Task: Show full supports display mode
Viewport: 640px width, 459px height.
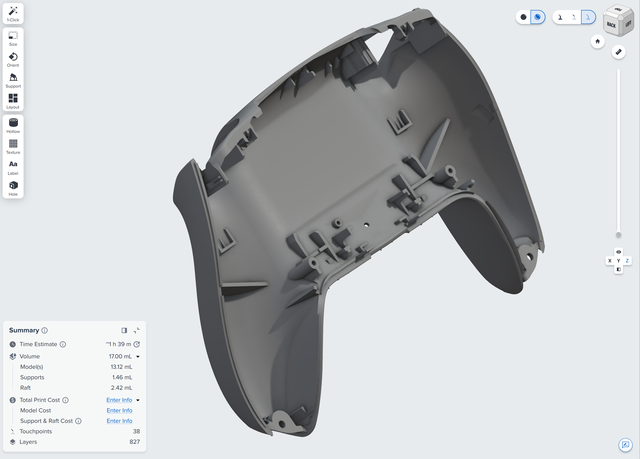Action: (x=560, y=17)
